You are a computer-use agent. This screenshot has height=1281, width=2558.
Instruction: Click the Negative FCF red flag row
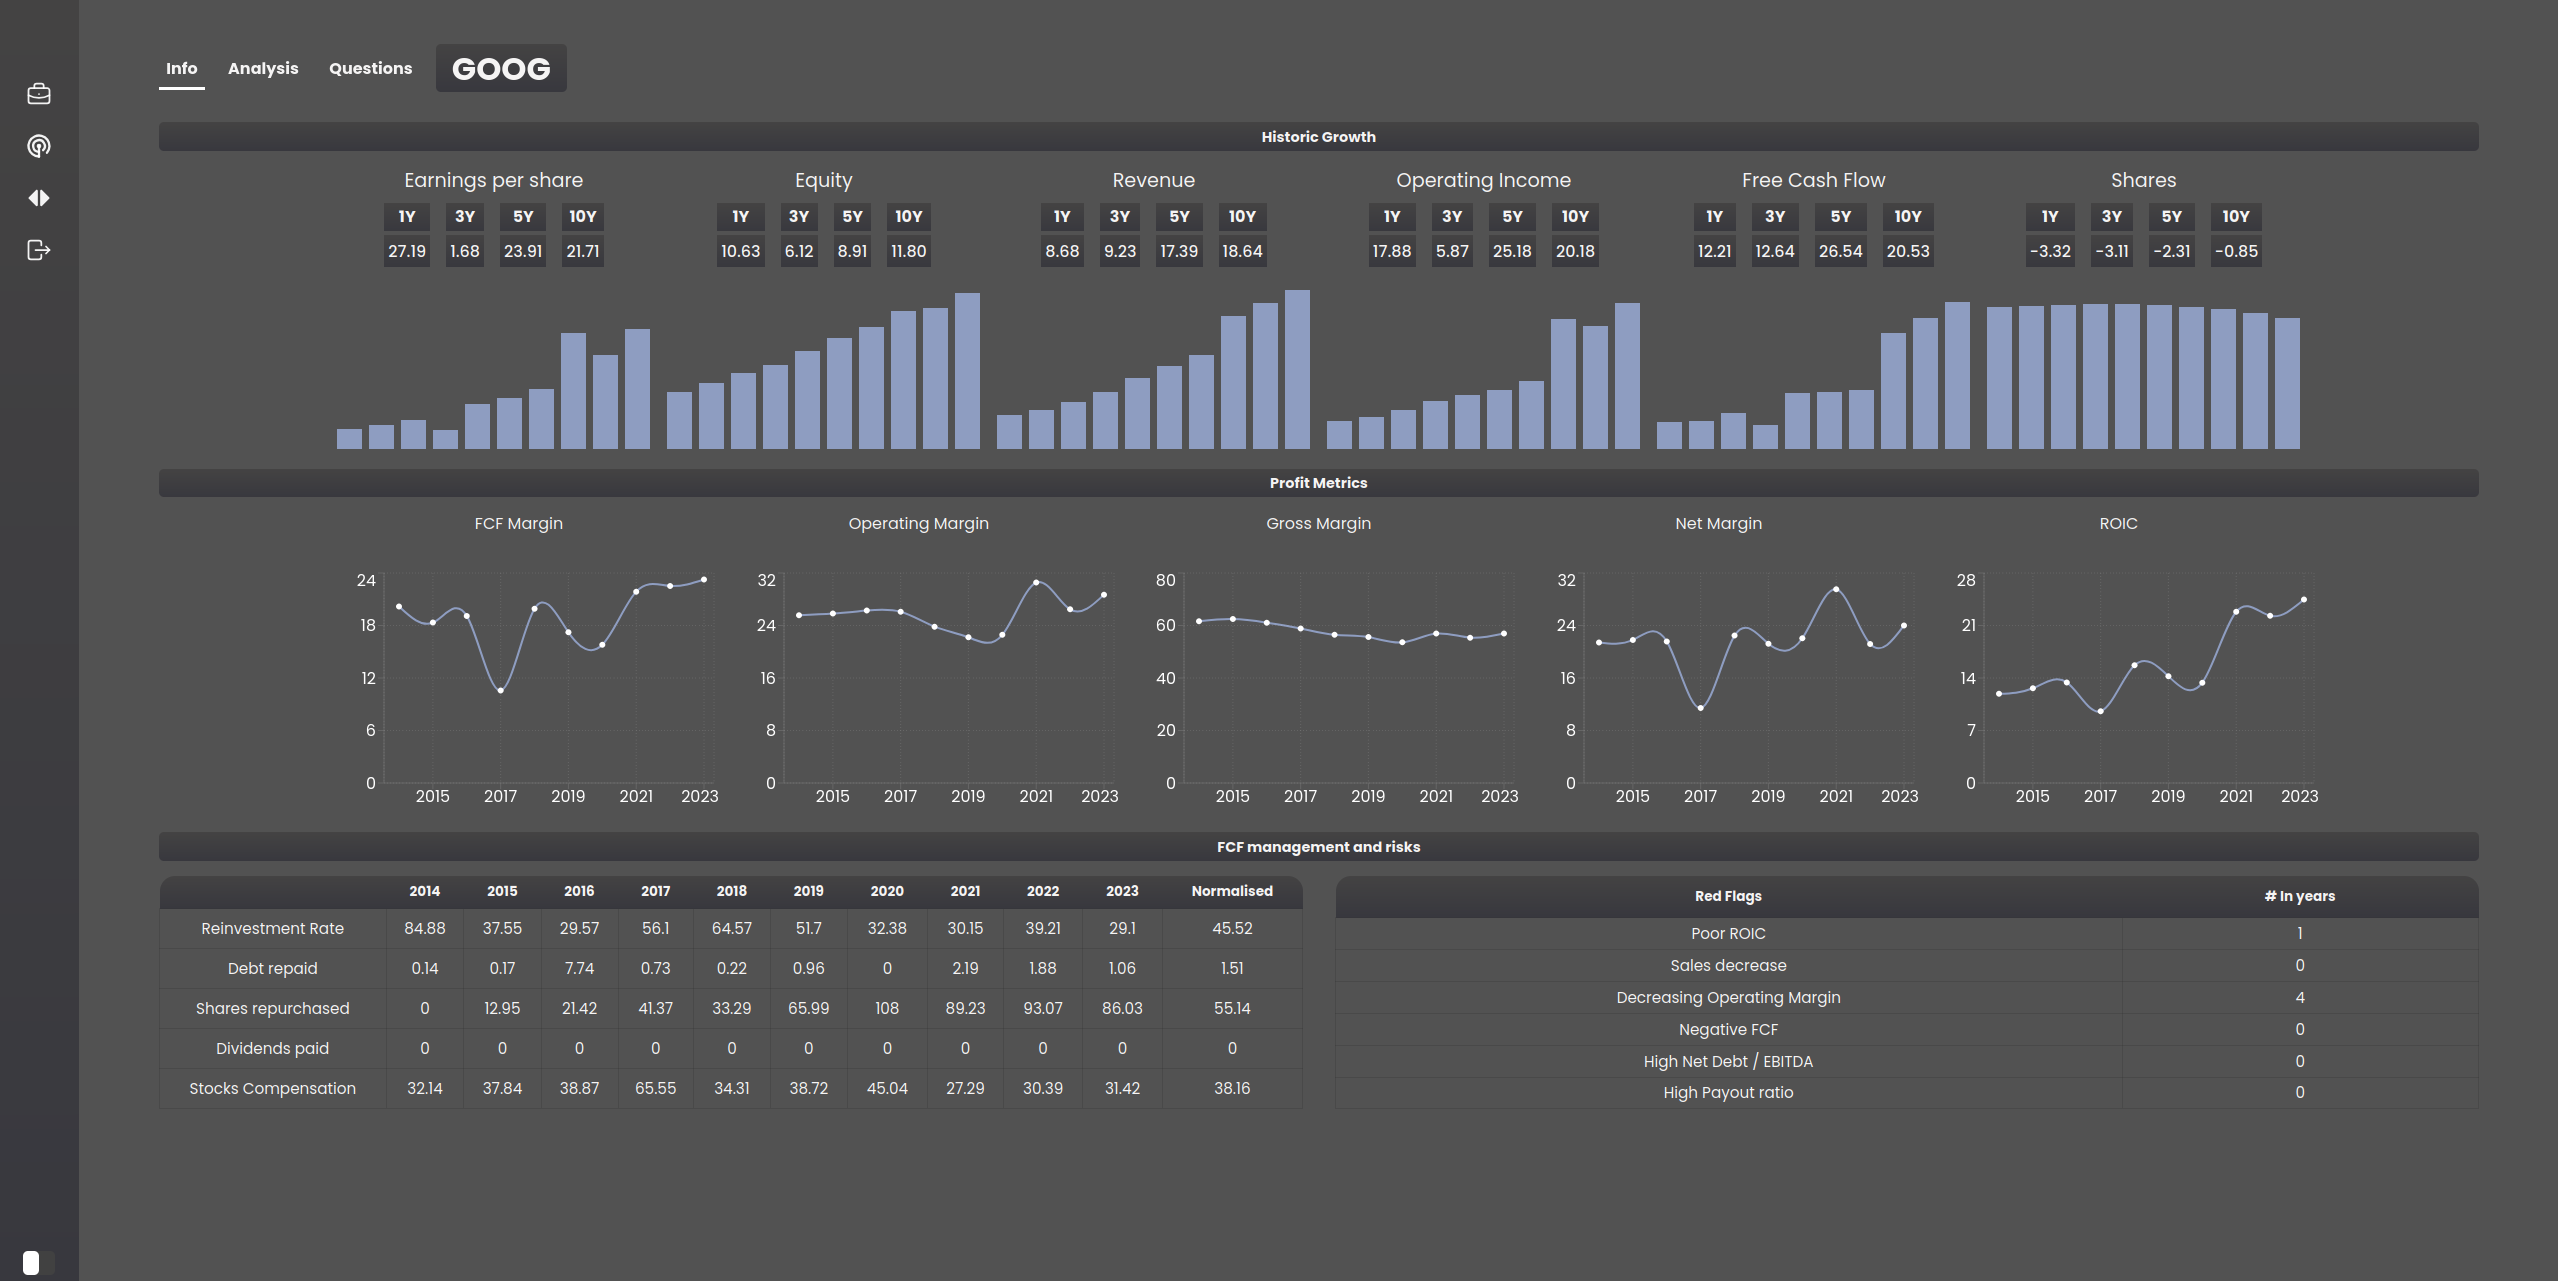click(1907, 1029)
